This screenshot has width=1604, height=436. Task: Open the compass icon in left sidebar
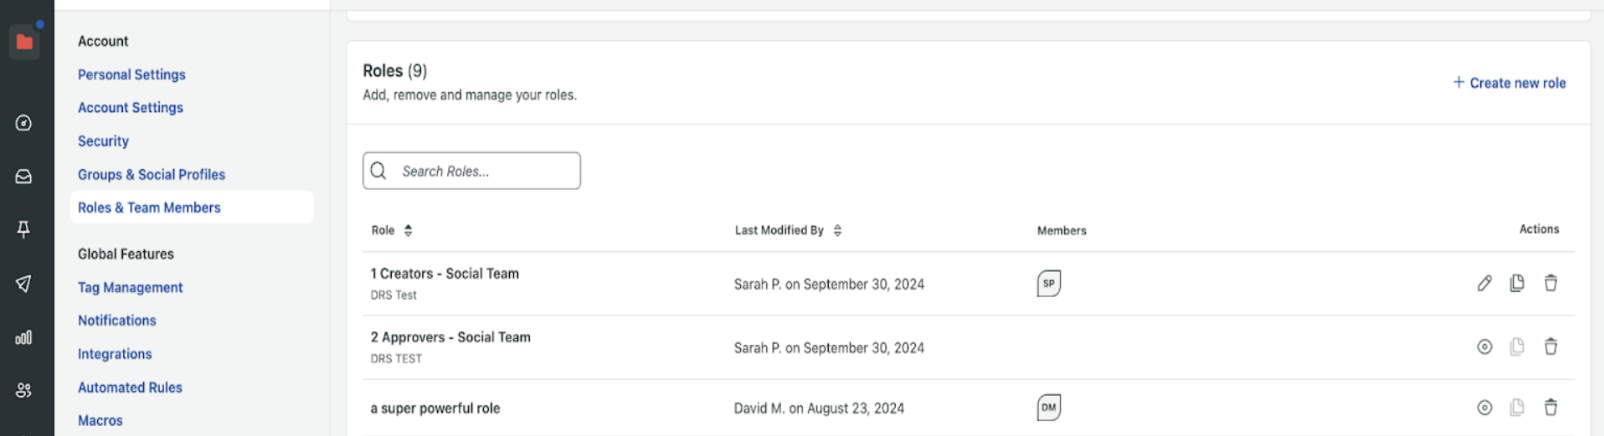(24, 123)
